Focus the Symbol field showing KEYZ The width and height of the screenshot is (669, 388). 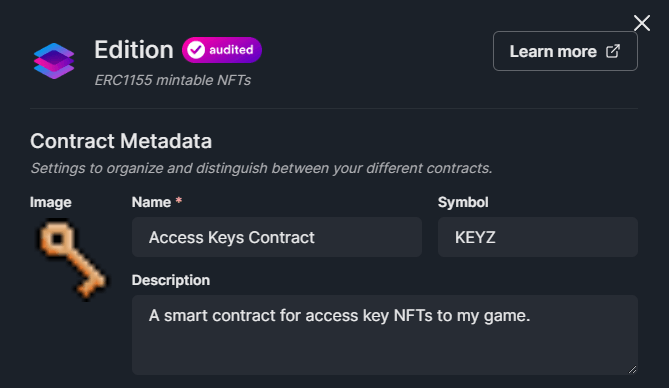pyautogui.click(x=538, y=237)
